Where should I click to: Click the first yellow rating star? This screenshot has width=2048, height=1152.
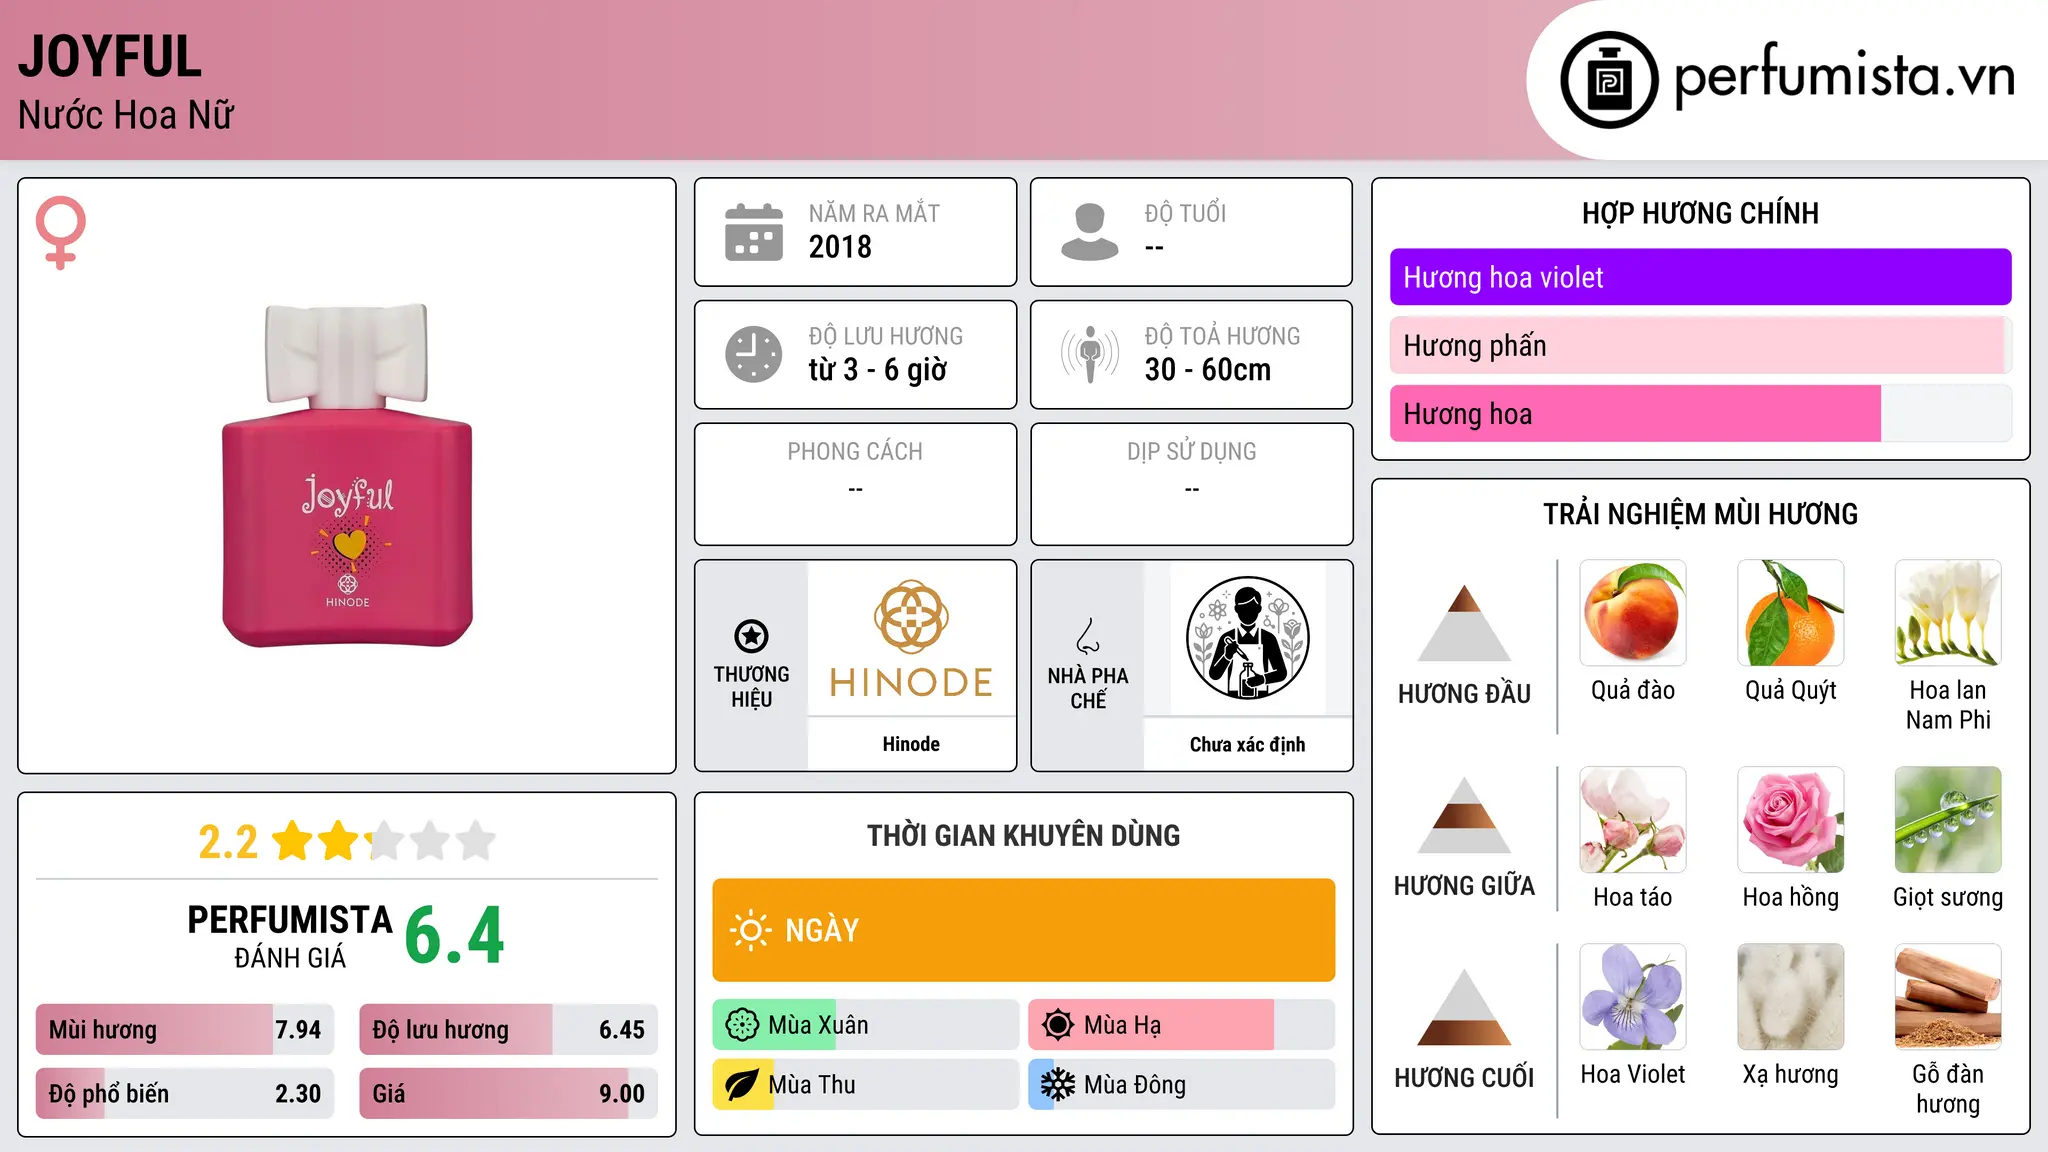click(293, 841)
